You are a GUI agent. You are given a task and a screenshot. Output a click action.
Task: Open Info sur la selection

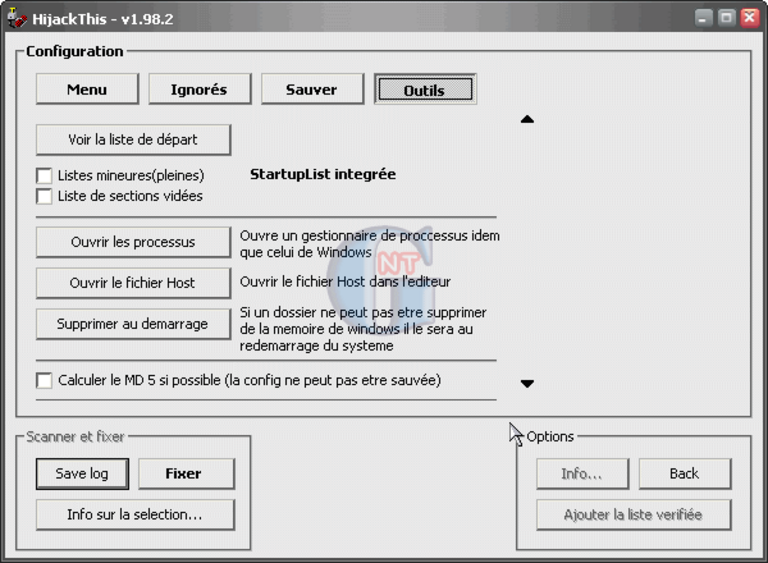click(x=135, y=514)
